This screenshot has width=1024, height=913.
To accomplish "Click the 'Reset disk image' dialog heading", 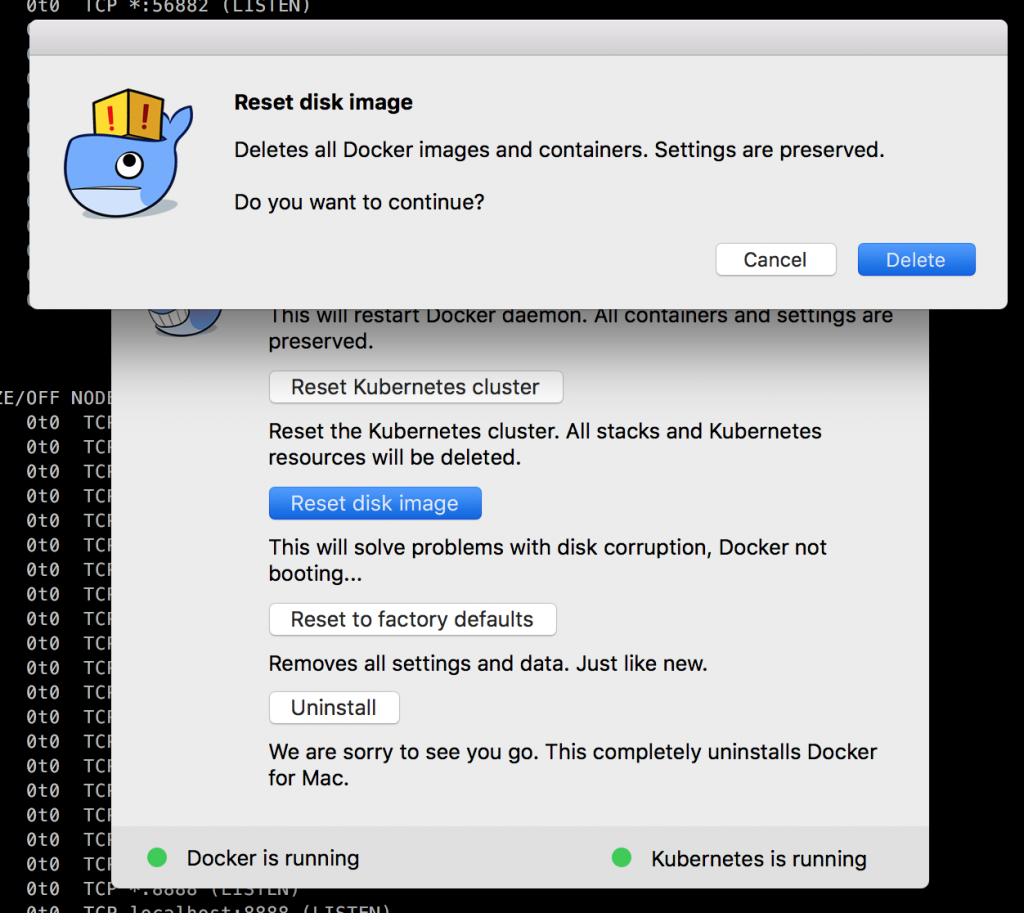I will 323,102.
